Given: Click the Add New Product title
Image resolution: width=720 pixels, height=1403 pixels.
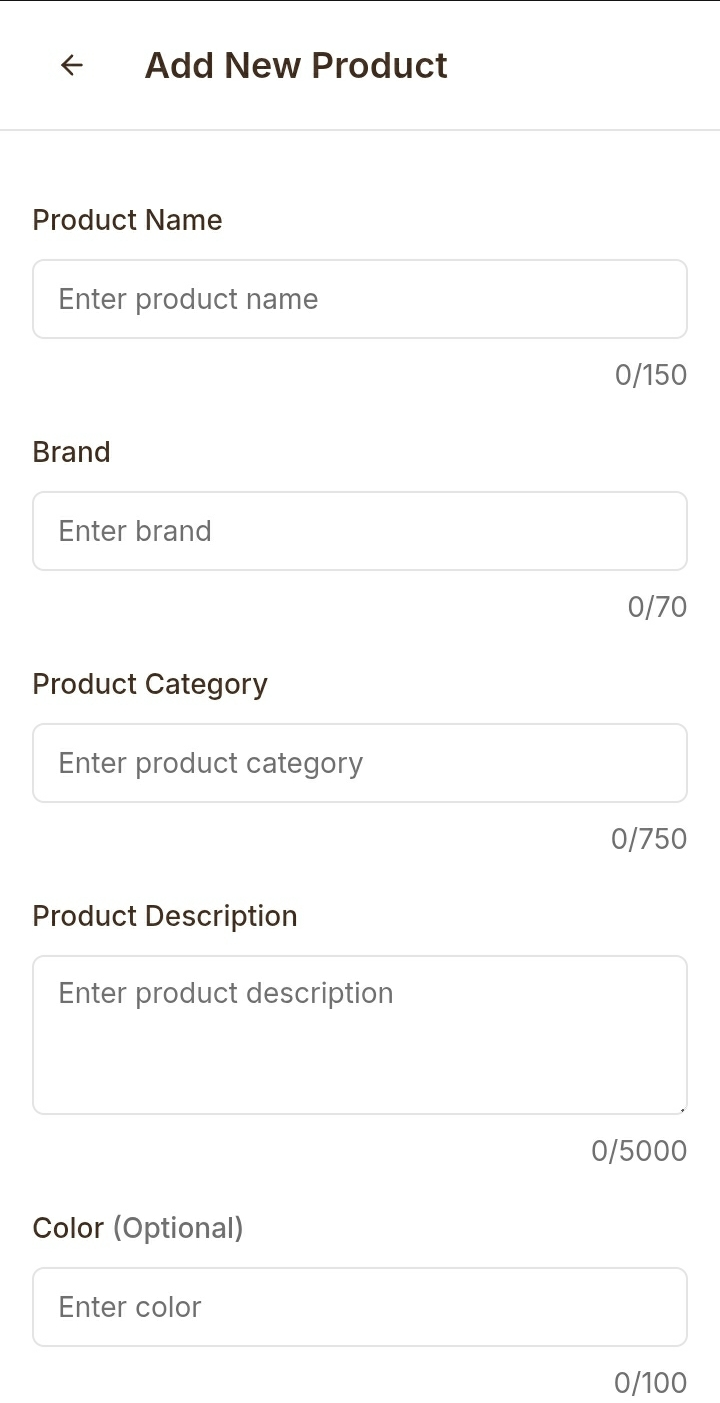Looking at the screenshot, I should [x=296, y=65].
